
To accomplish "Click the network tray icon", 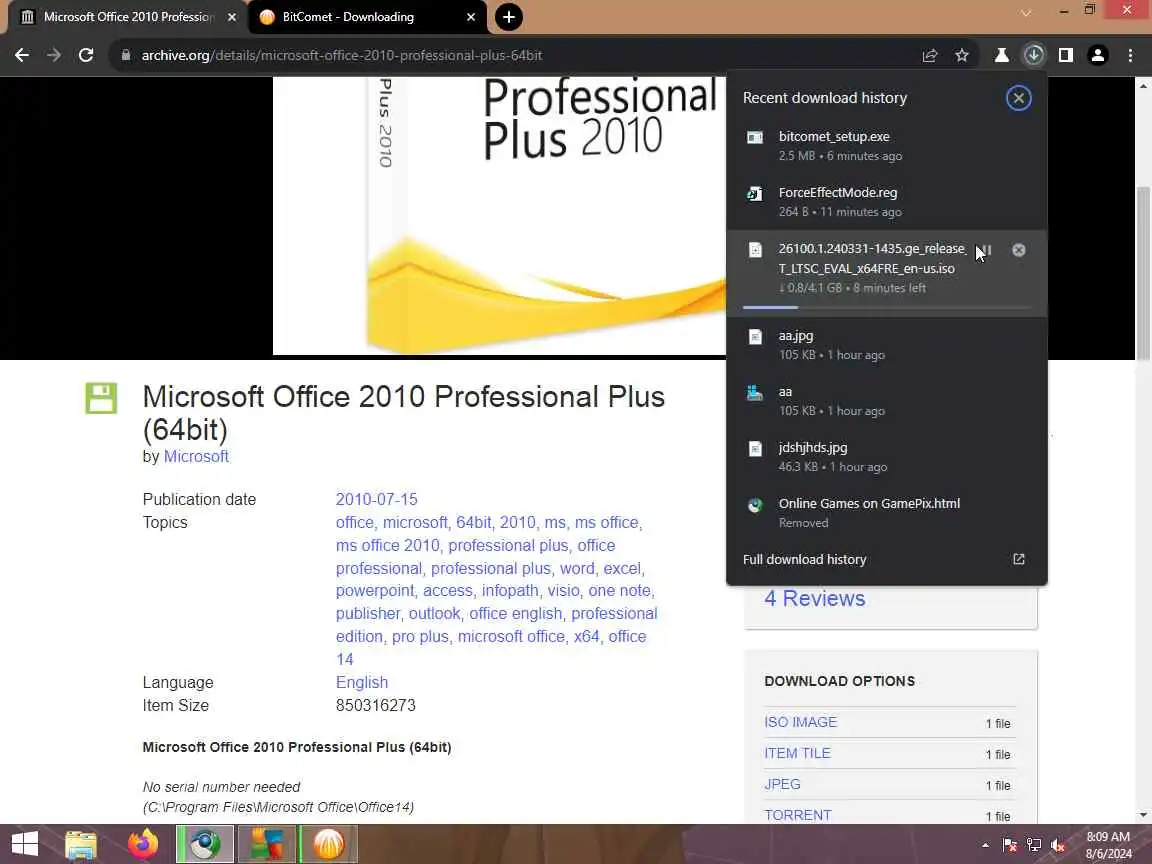I will click(1034, 846).
